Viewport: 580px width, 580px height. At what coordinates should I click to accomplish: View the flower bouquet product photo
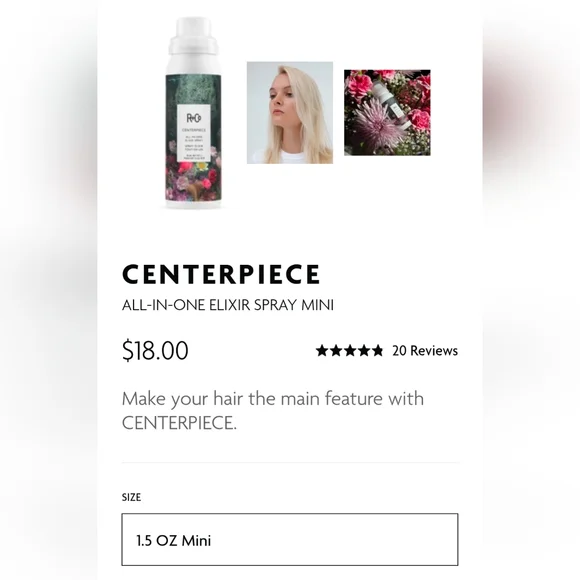coord(387,112)
